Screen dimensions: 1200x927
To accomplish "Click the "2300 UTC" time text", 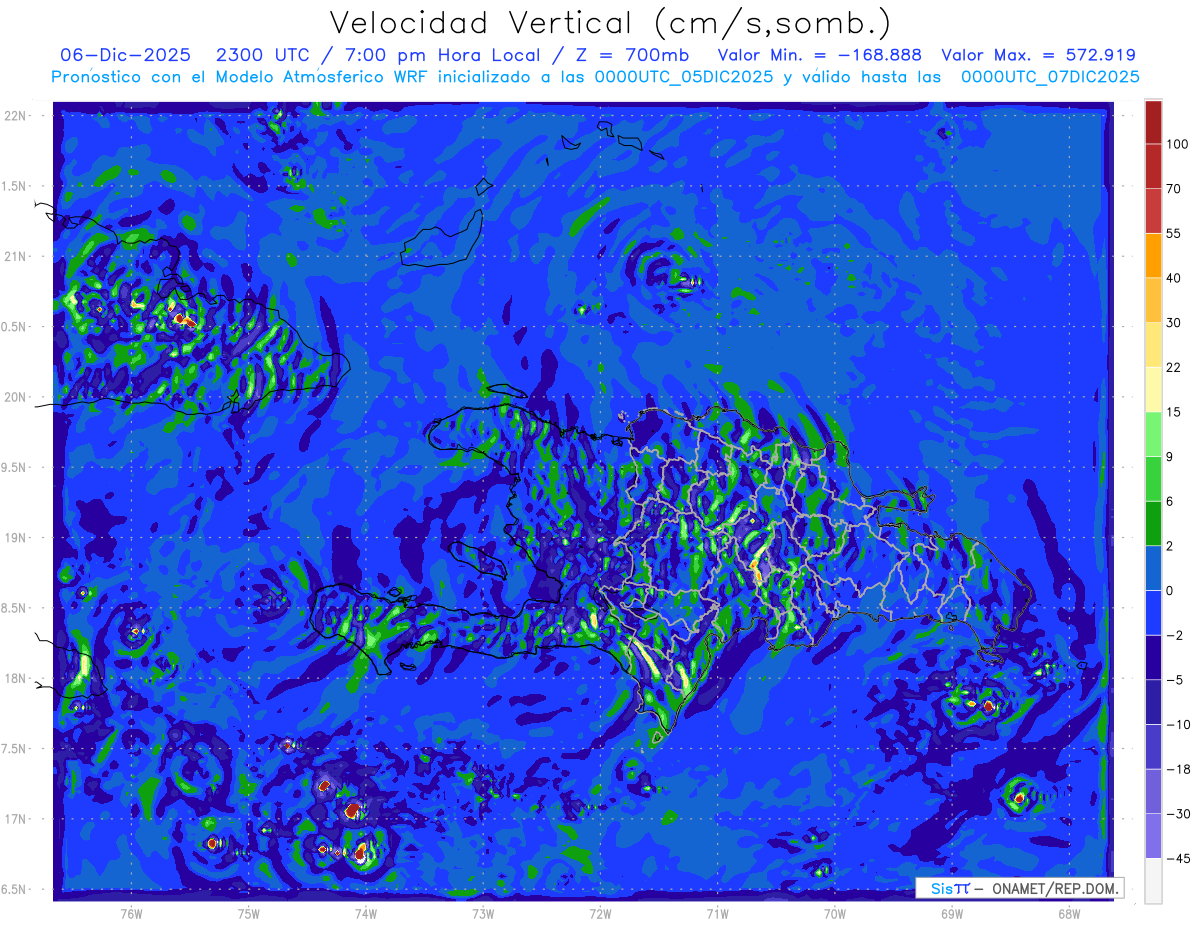I will tap(264, 55).
